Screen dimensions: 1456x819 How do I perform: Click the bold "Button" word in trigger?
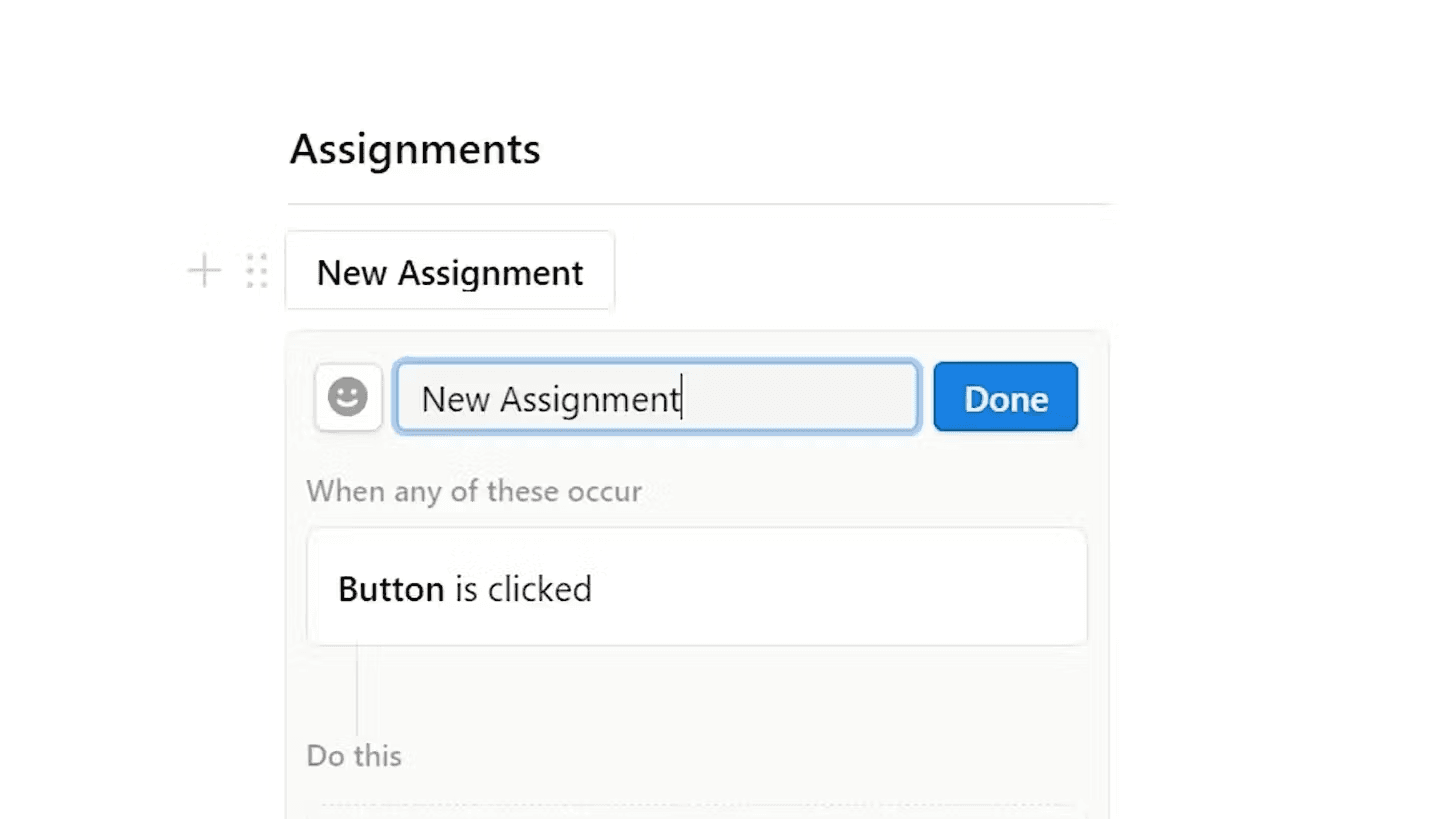tap(391, 589)
